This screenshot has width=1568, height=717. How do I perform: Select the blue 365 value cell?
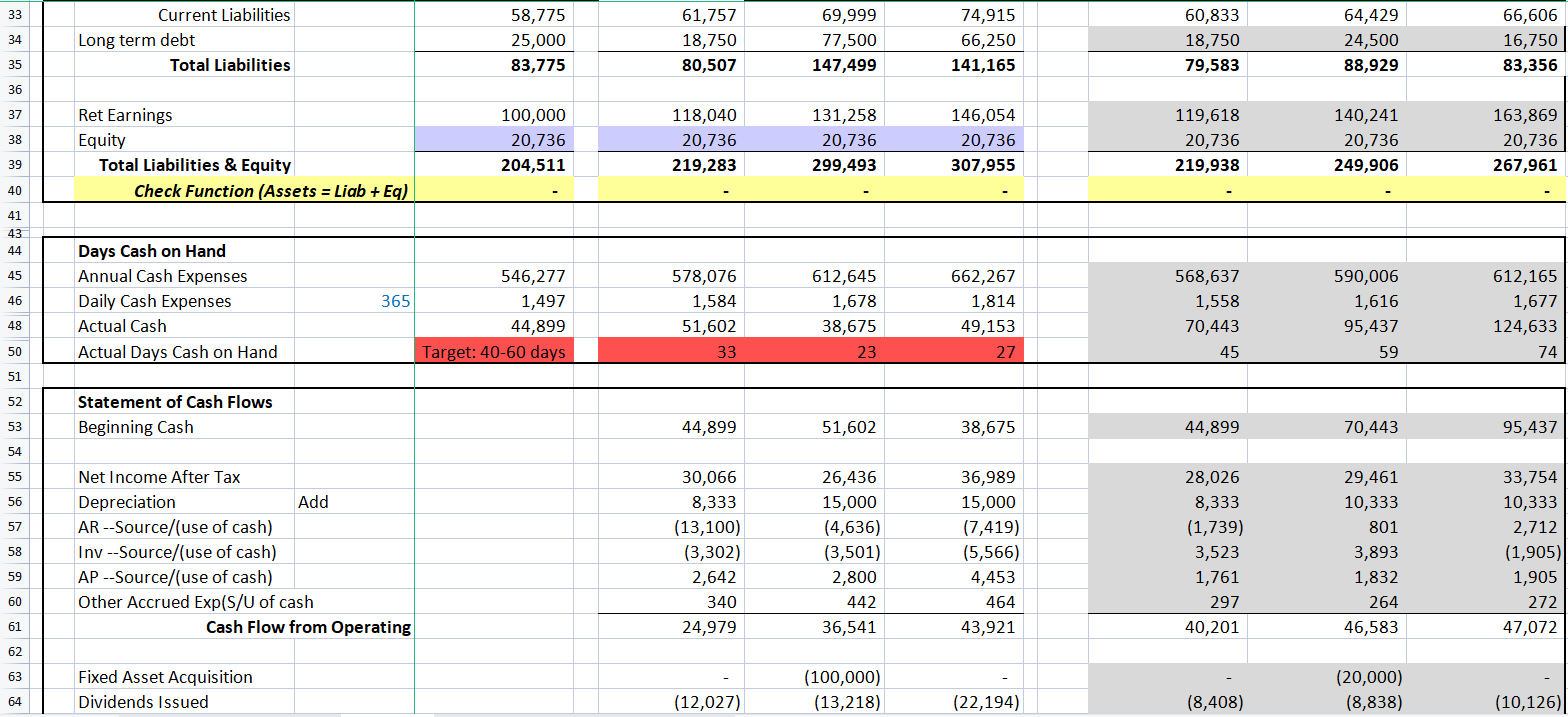(x=396, y=301)
